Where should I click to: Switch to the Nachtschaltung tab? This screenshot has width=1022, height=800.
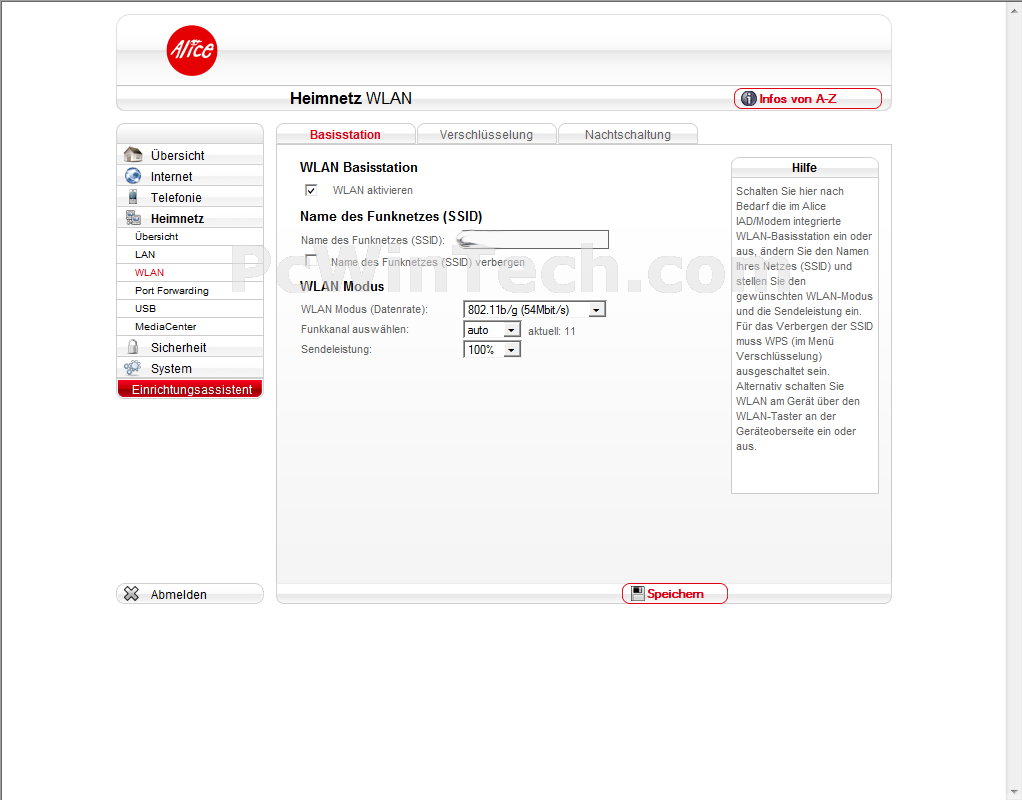click(x=627, y=134)
